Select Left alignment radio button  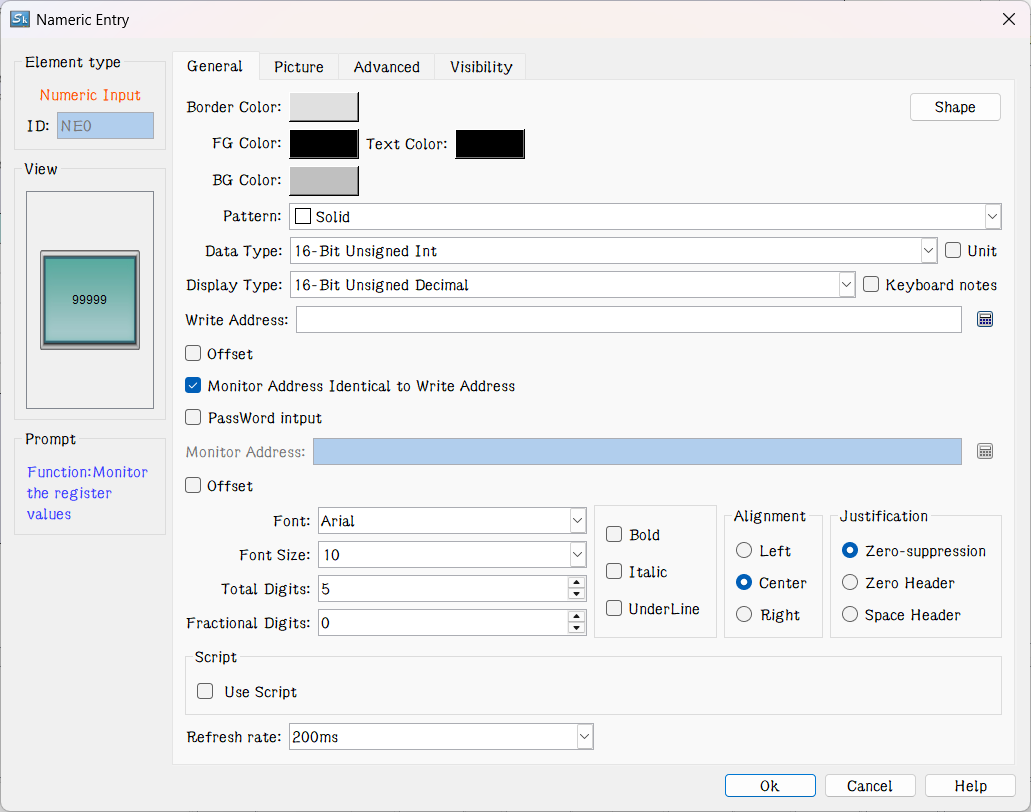[744, 551]
